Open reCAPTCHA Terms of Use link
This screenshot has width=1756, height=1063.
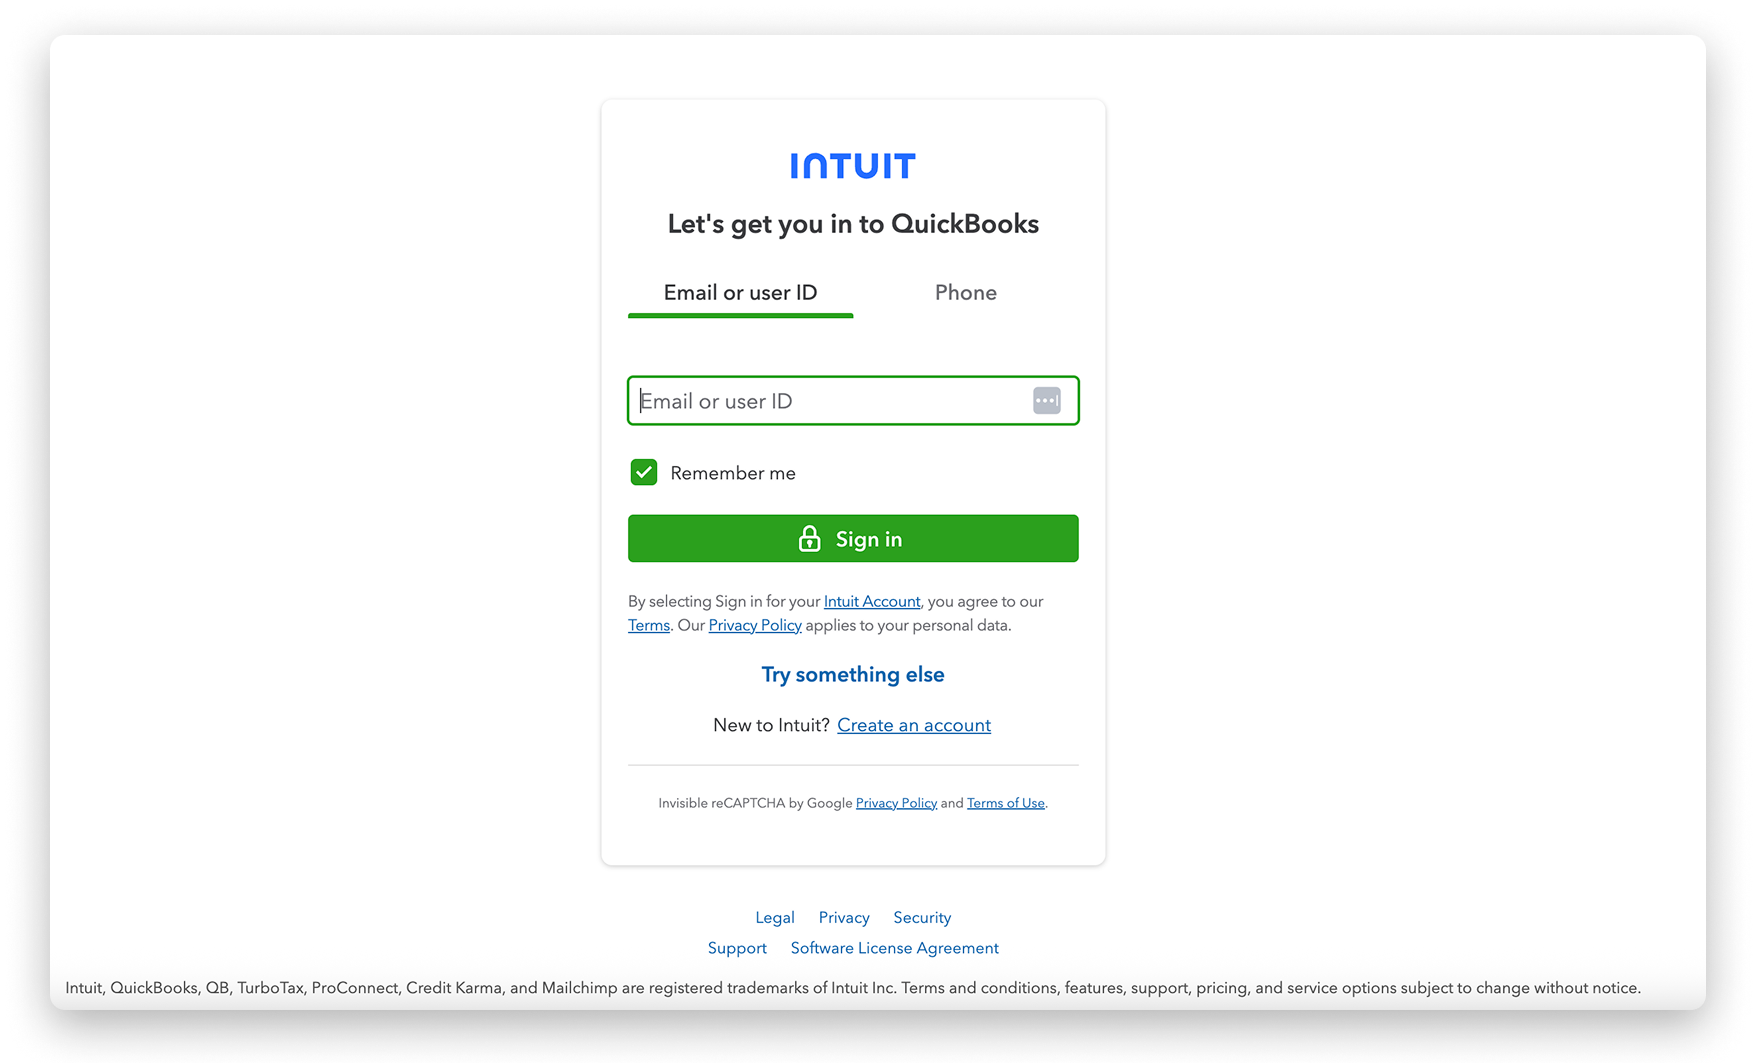[x=1006, y=803]
